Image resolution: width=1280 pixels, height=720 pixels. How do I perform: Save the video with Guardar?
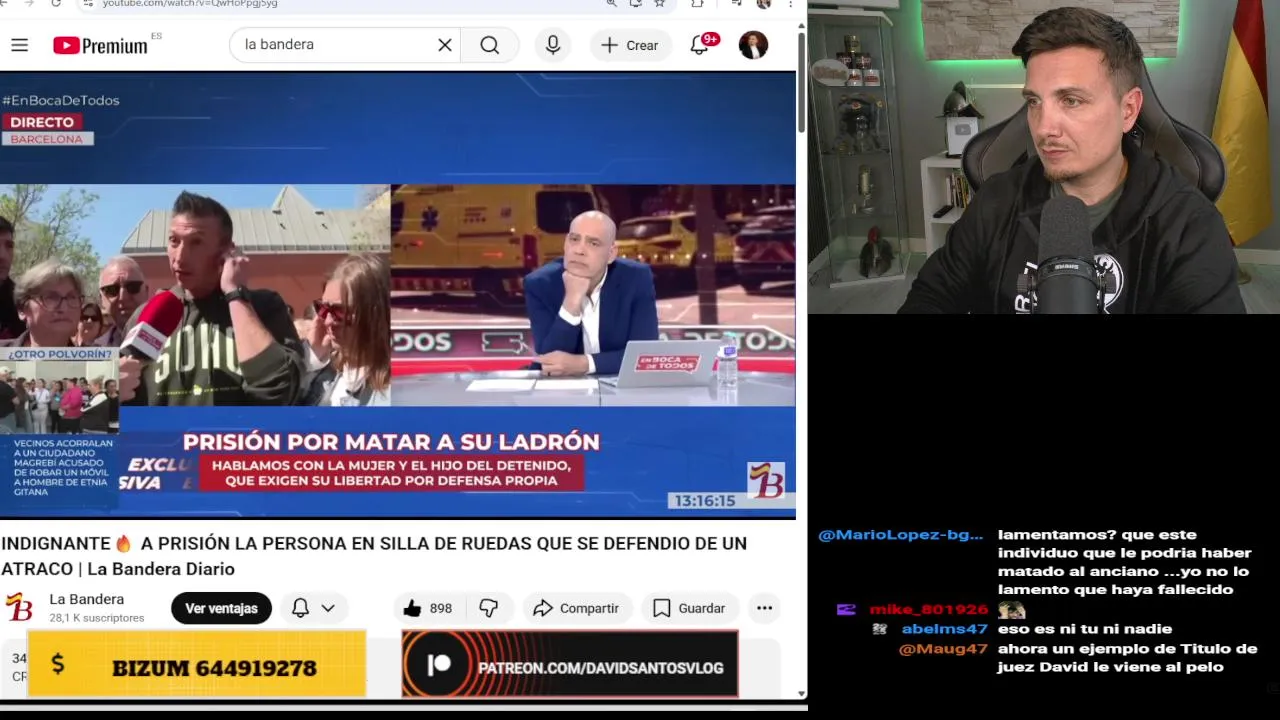coord(689,608)
